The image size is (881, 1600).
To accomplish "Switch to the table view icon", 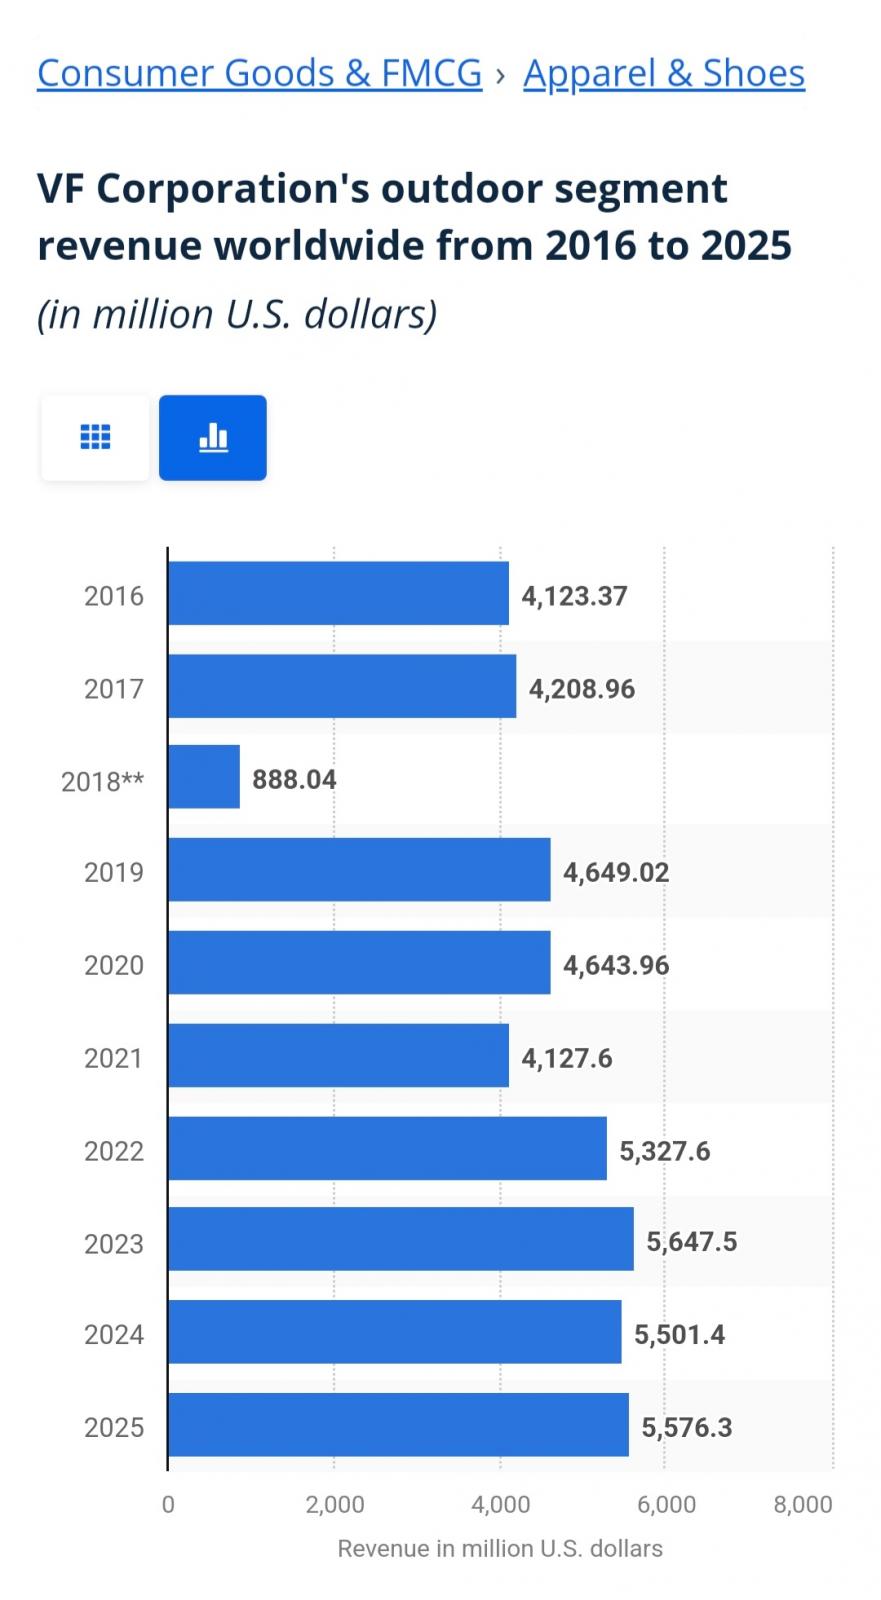I will (95, 437).
